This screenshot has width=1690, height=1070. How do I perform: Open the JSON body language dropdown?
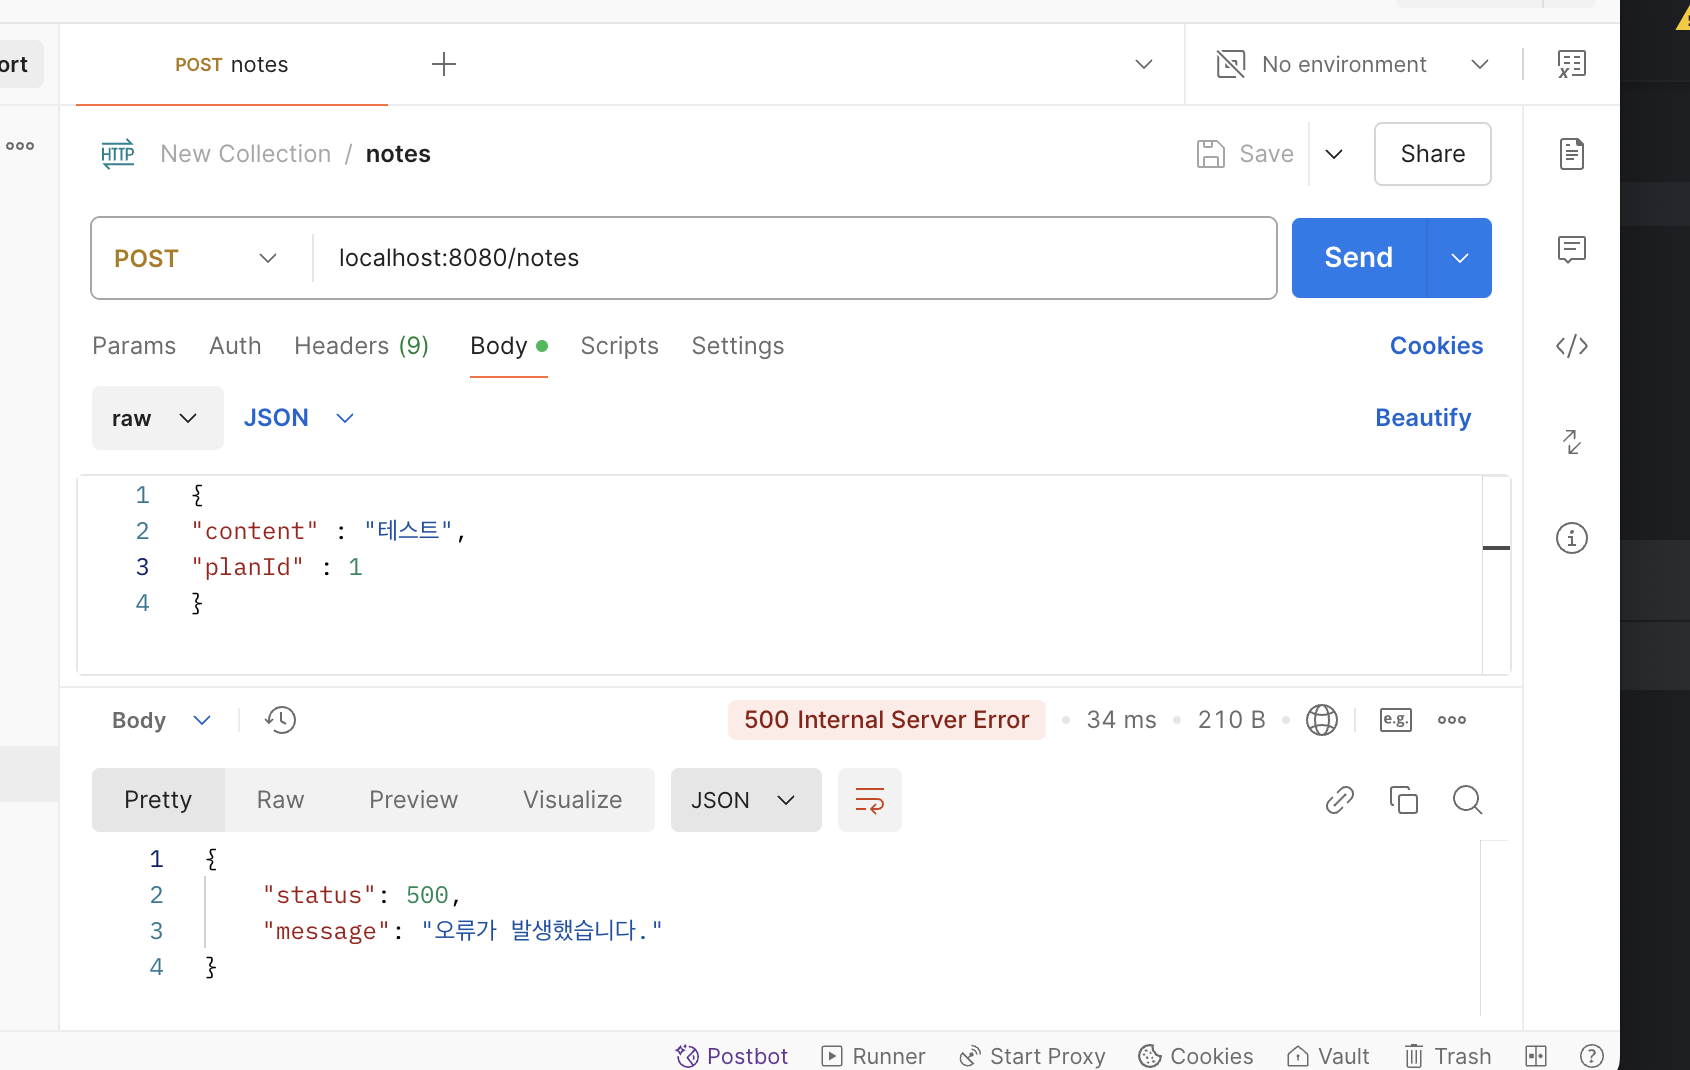click(299, 418)
